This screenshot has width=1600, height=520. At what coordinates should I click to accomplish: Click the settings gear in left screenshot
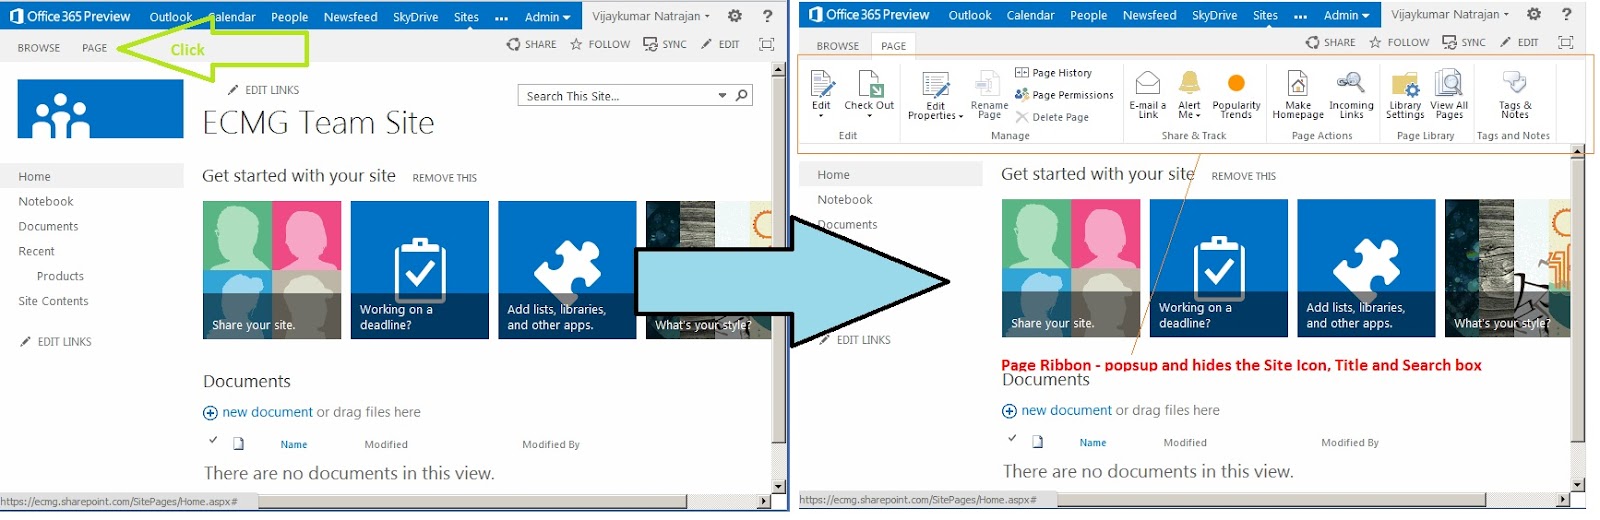pos(735,16)
